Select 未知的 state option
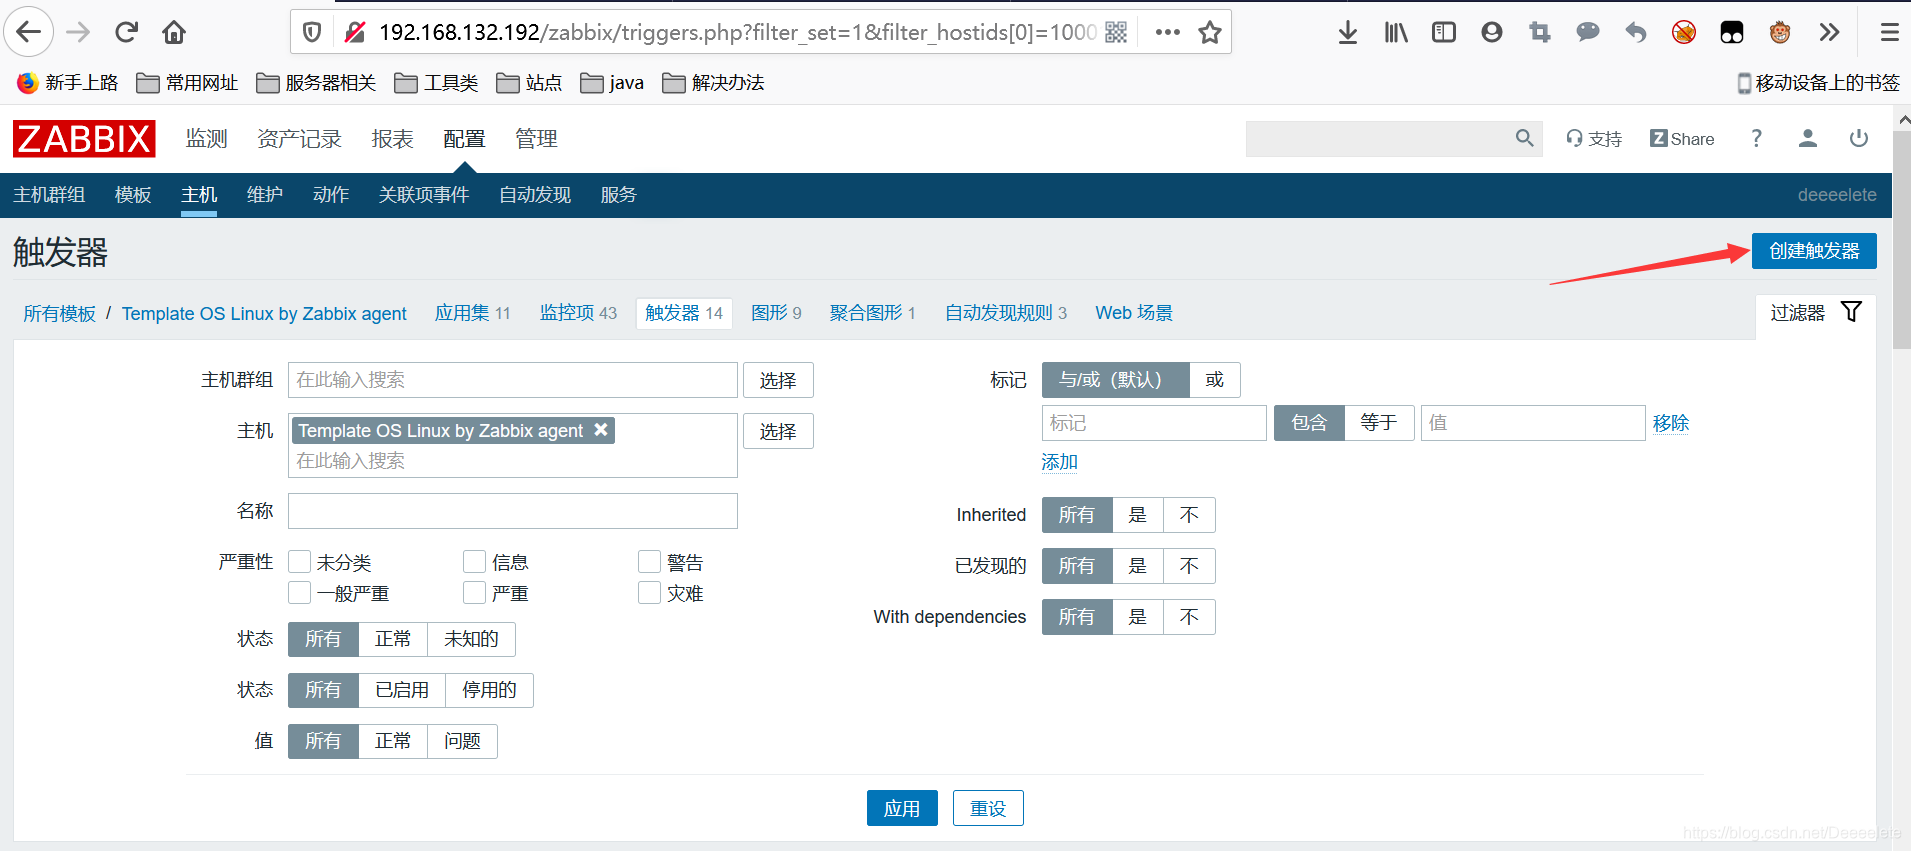This screenshot has height=851, width=1911. coord(471,639)
